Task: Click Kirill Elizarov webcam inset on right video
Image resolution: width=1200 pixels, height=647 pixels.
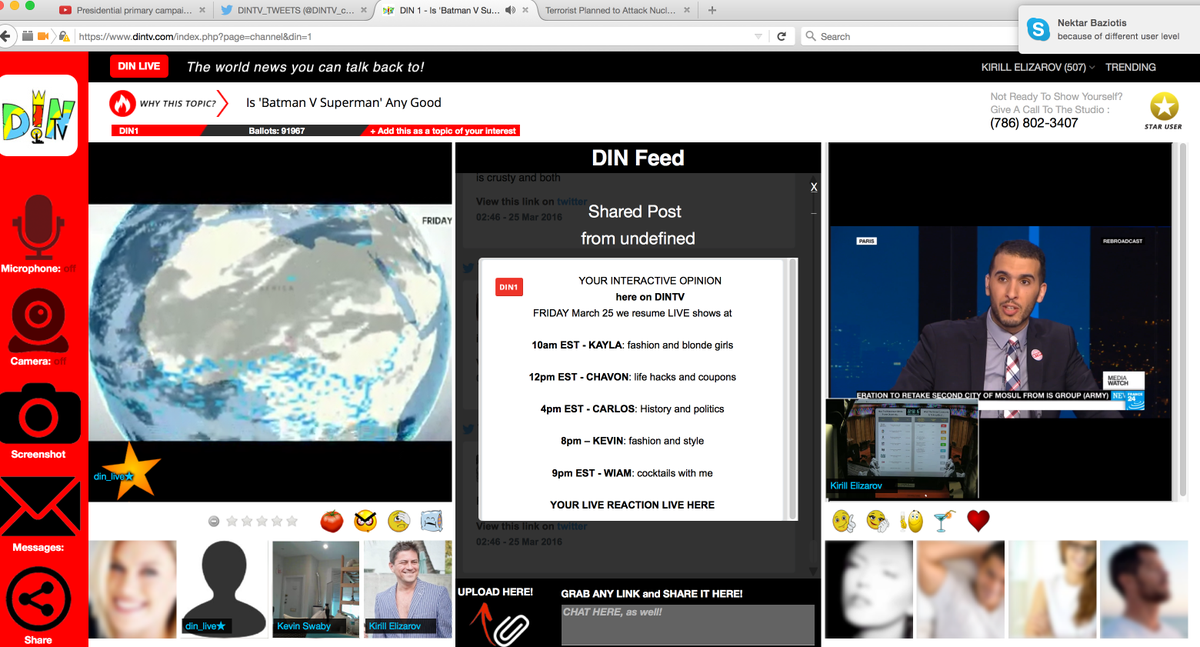Action: coord(901,446)
